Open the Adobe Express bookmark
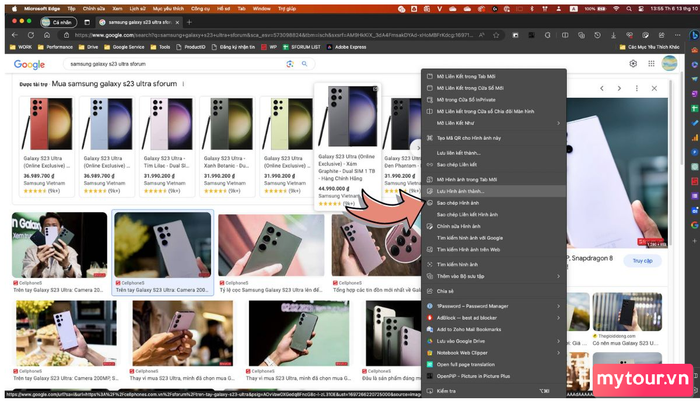 (x=346, y=47)
